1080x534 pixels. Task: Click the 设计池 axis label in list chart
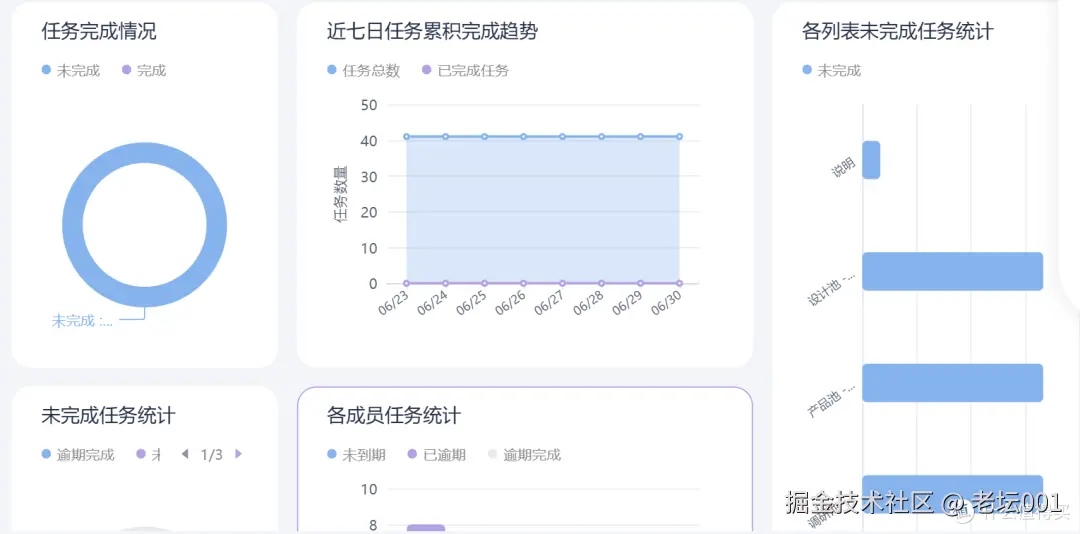pyautogui.click(x=831, y=290)
